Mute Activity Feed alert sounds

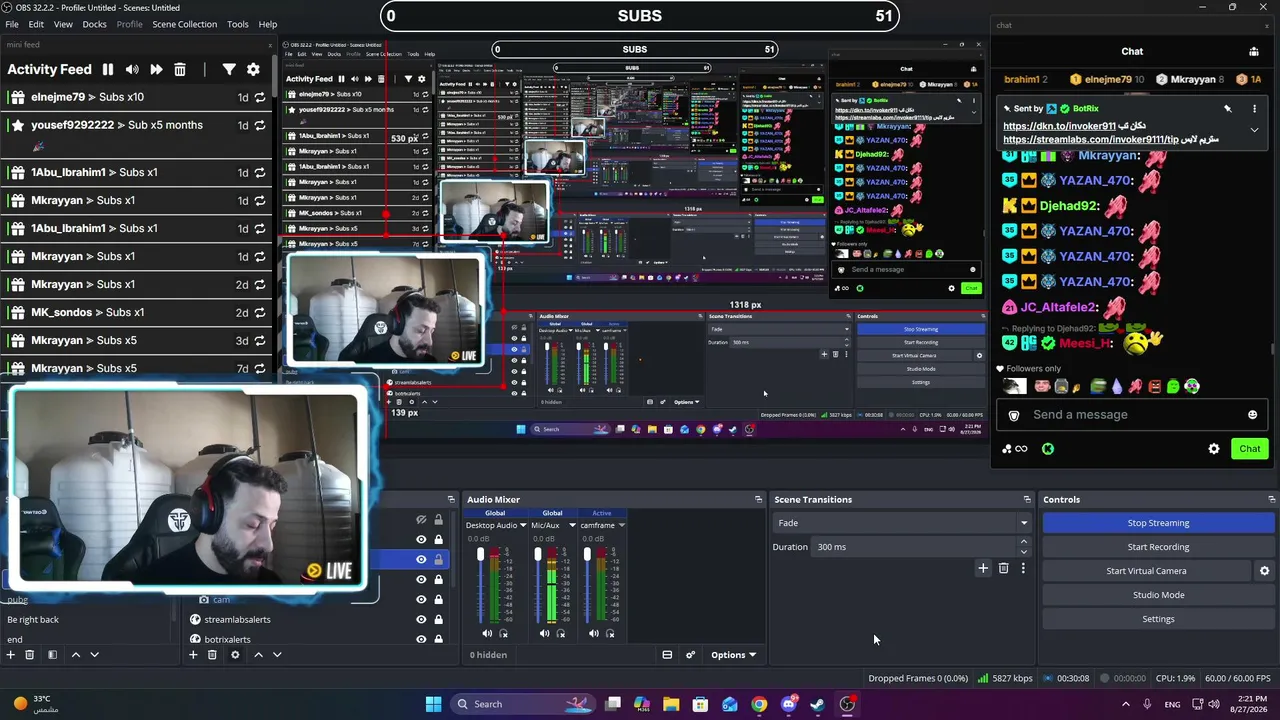[132, 69]
